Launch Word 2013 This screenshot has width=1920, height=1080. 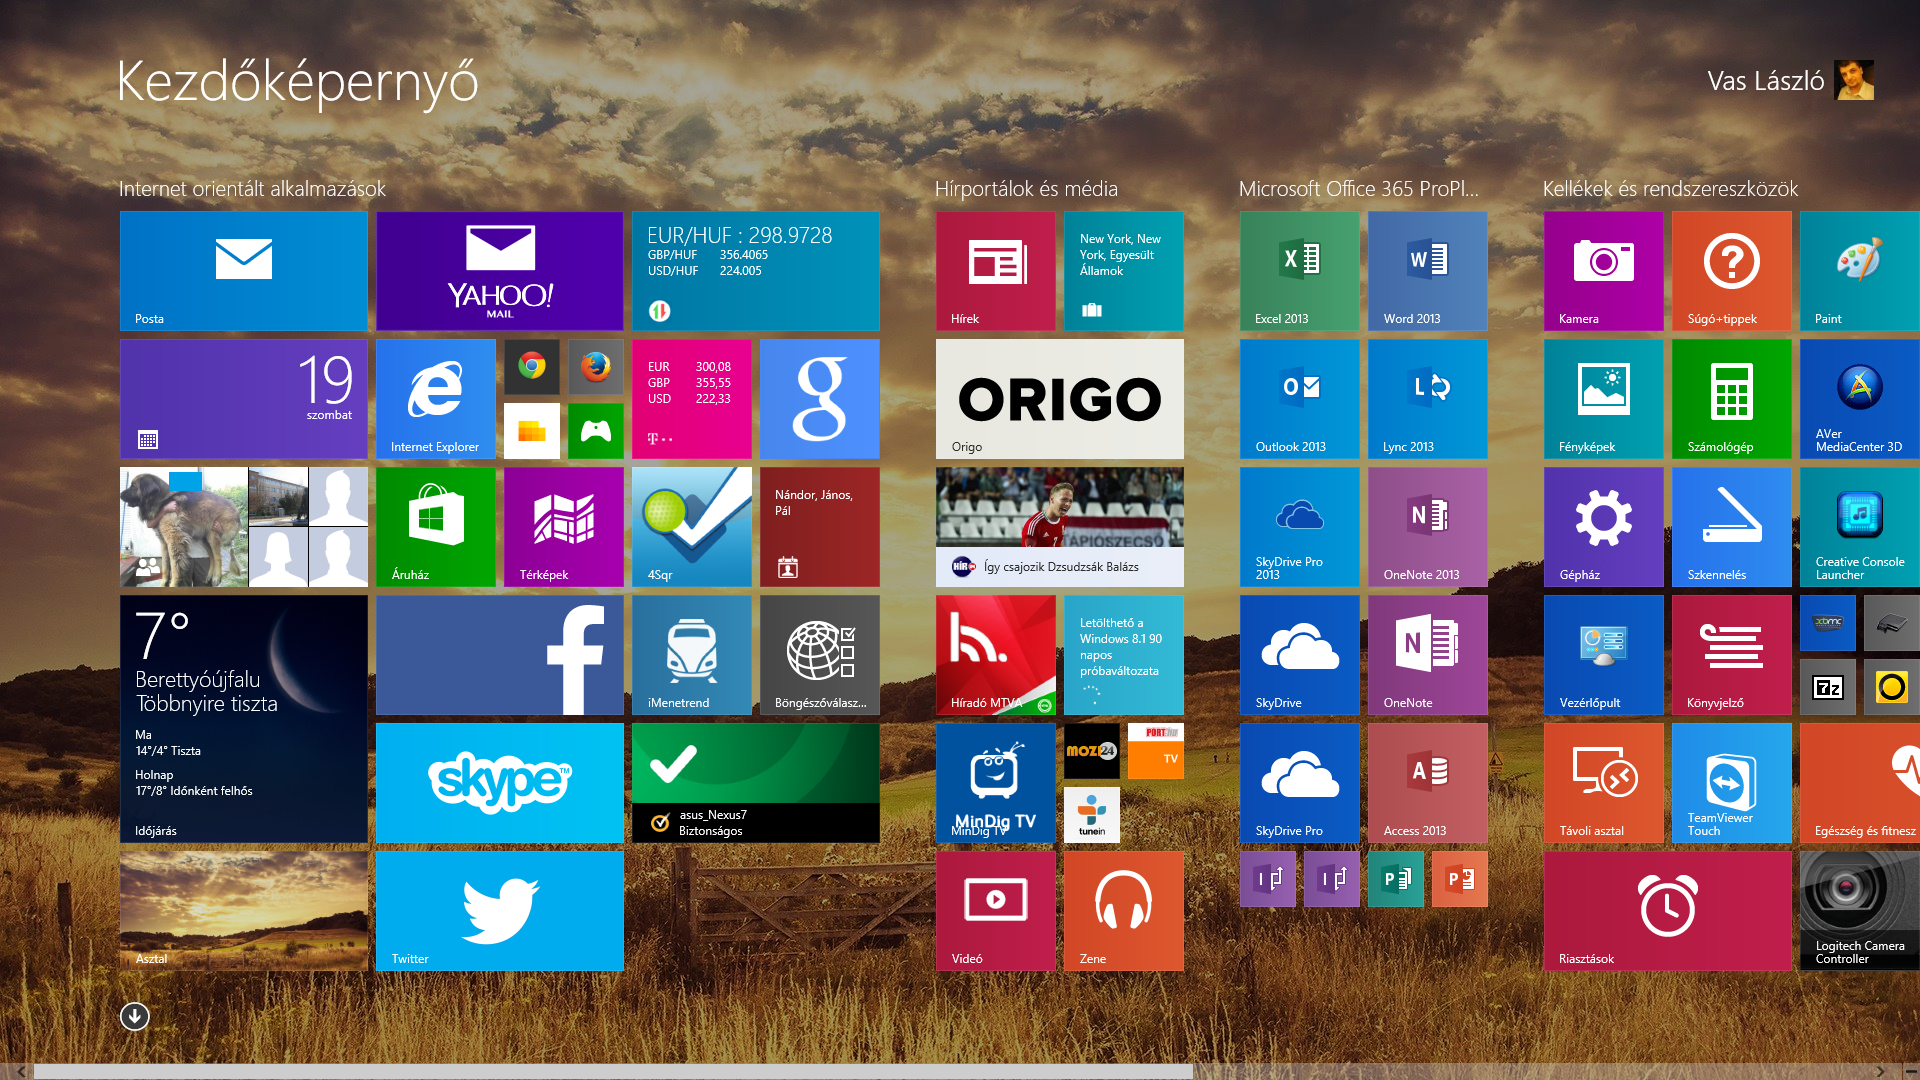coord(1427,271)
